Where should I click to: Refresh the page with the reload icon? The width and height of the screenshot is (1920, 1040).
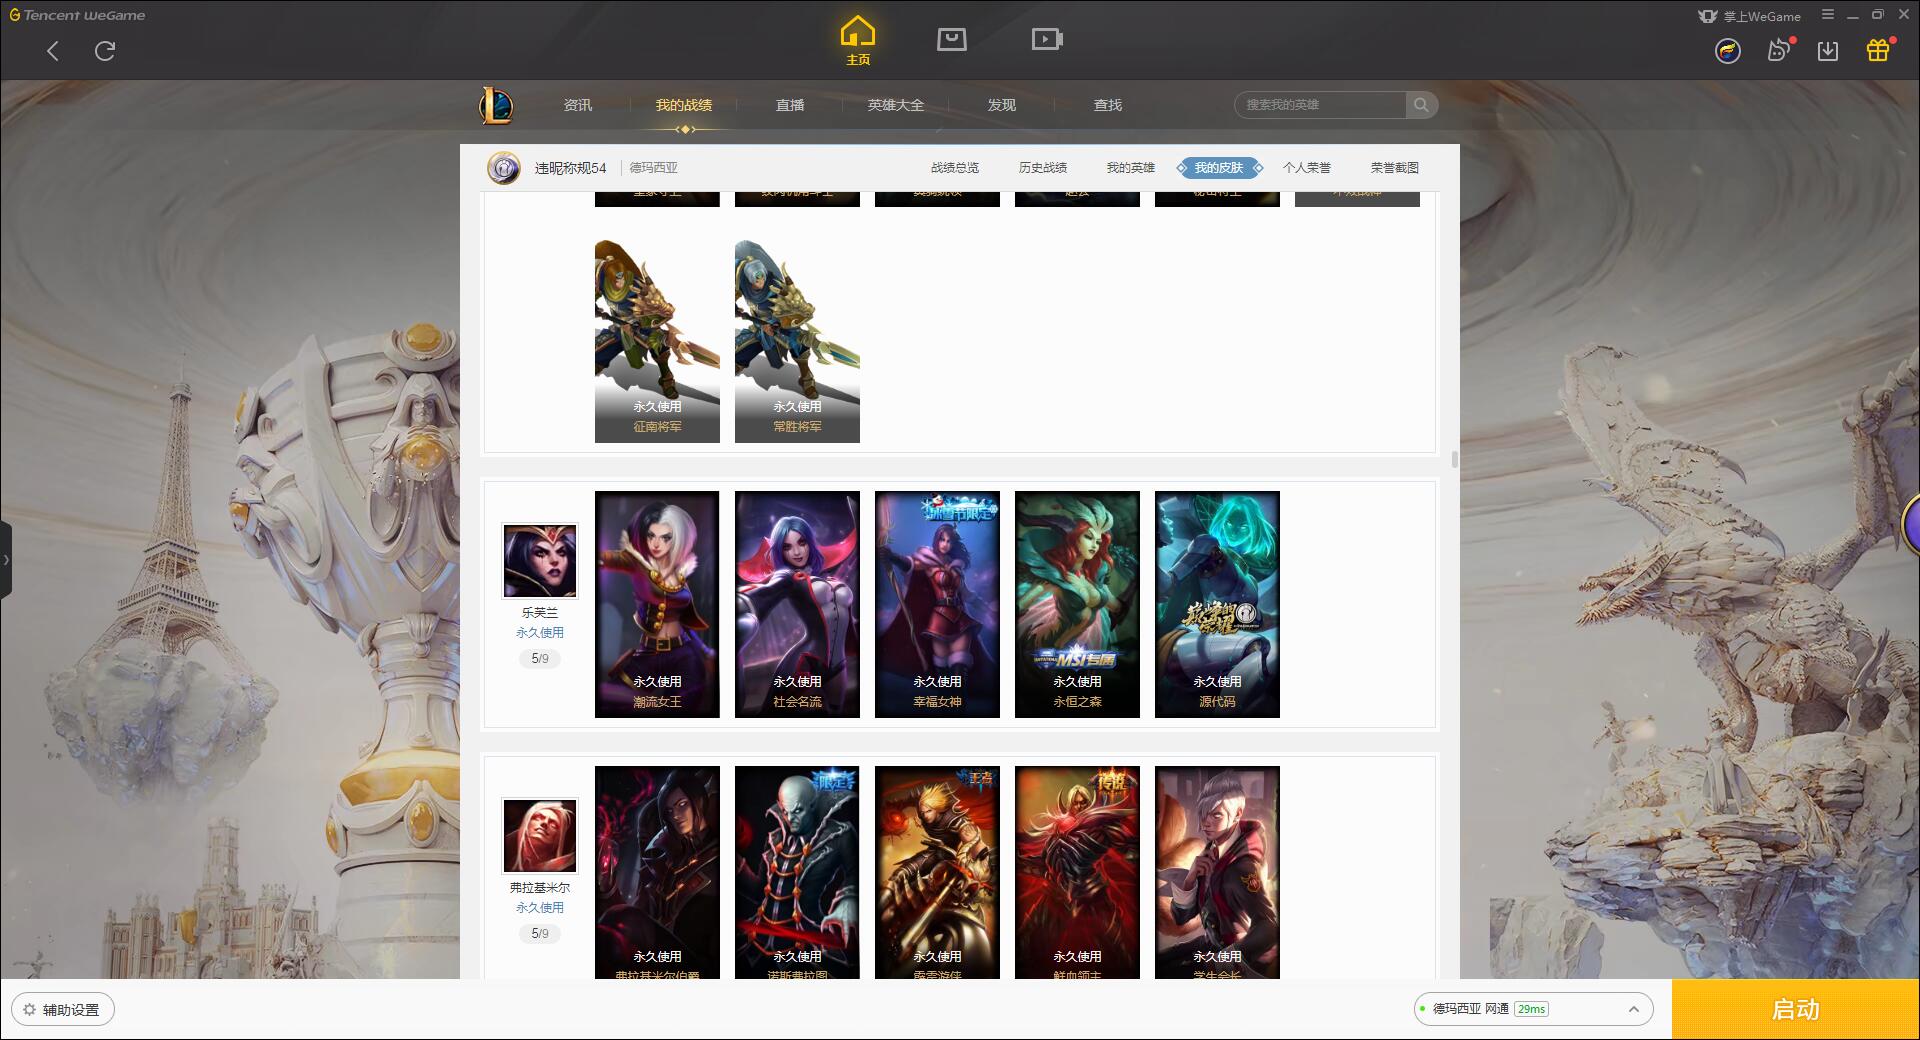point(105,51)
